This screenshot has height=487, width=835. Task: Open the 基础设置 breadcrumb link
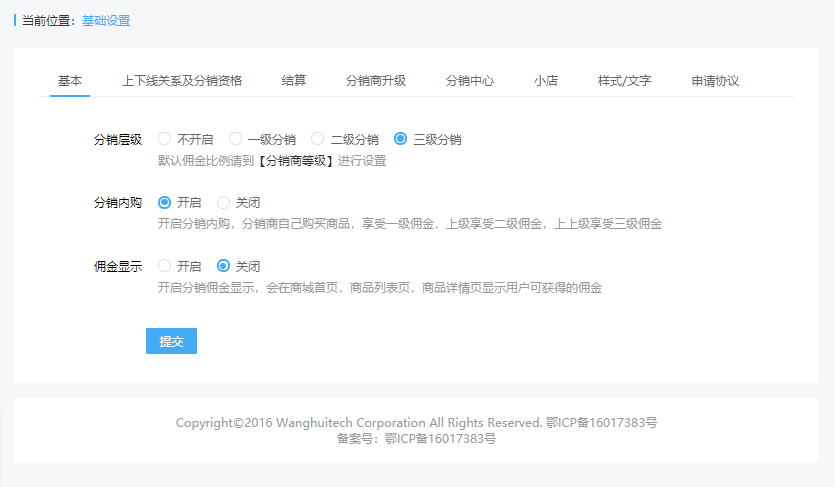point(106,21)
